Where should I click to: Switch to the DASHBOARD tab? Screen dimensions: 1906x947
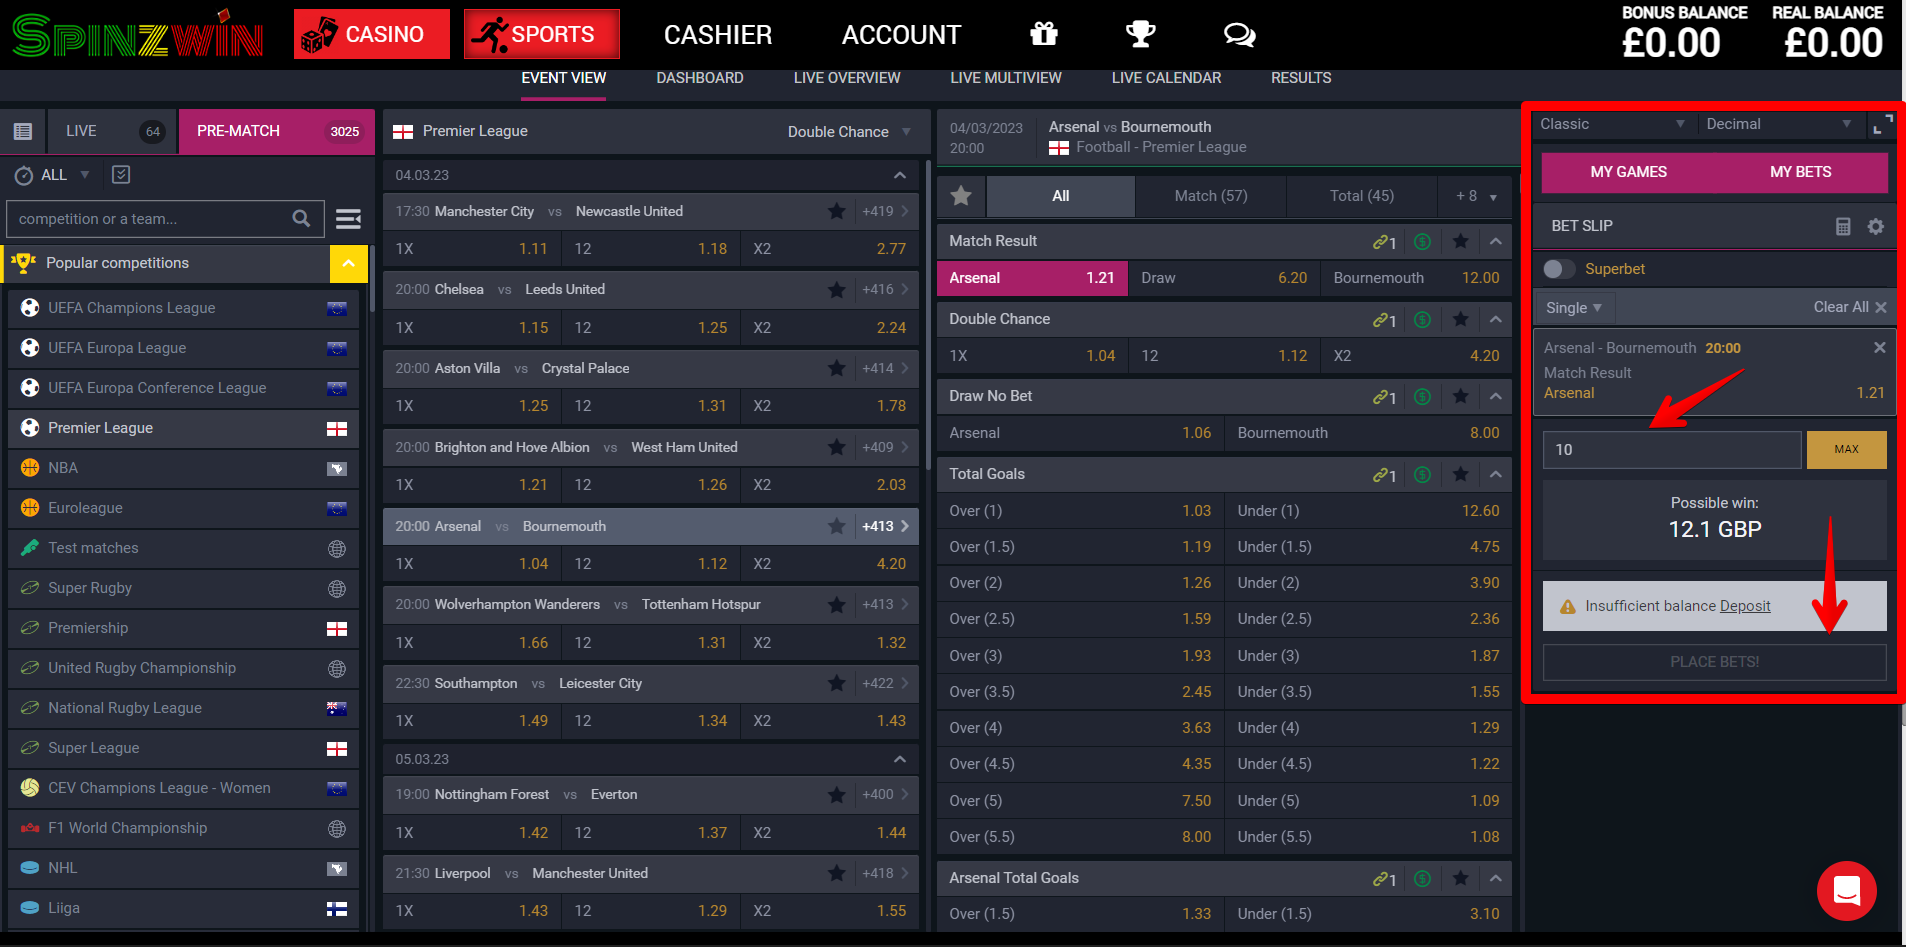pyautogui.click(x=700, y=78)
